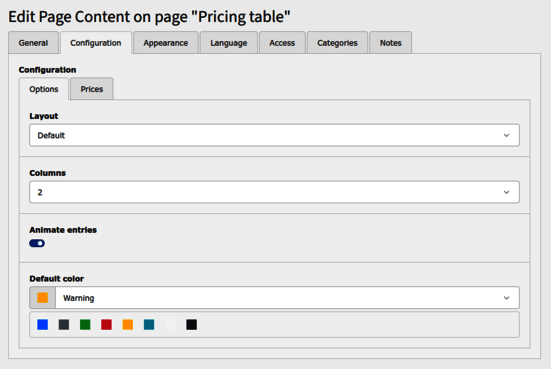The width and height of the screenshot is (551, 369).
Task: Select the teal color swatch
Action: tap(149, 324)
